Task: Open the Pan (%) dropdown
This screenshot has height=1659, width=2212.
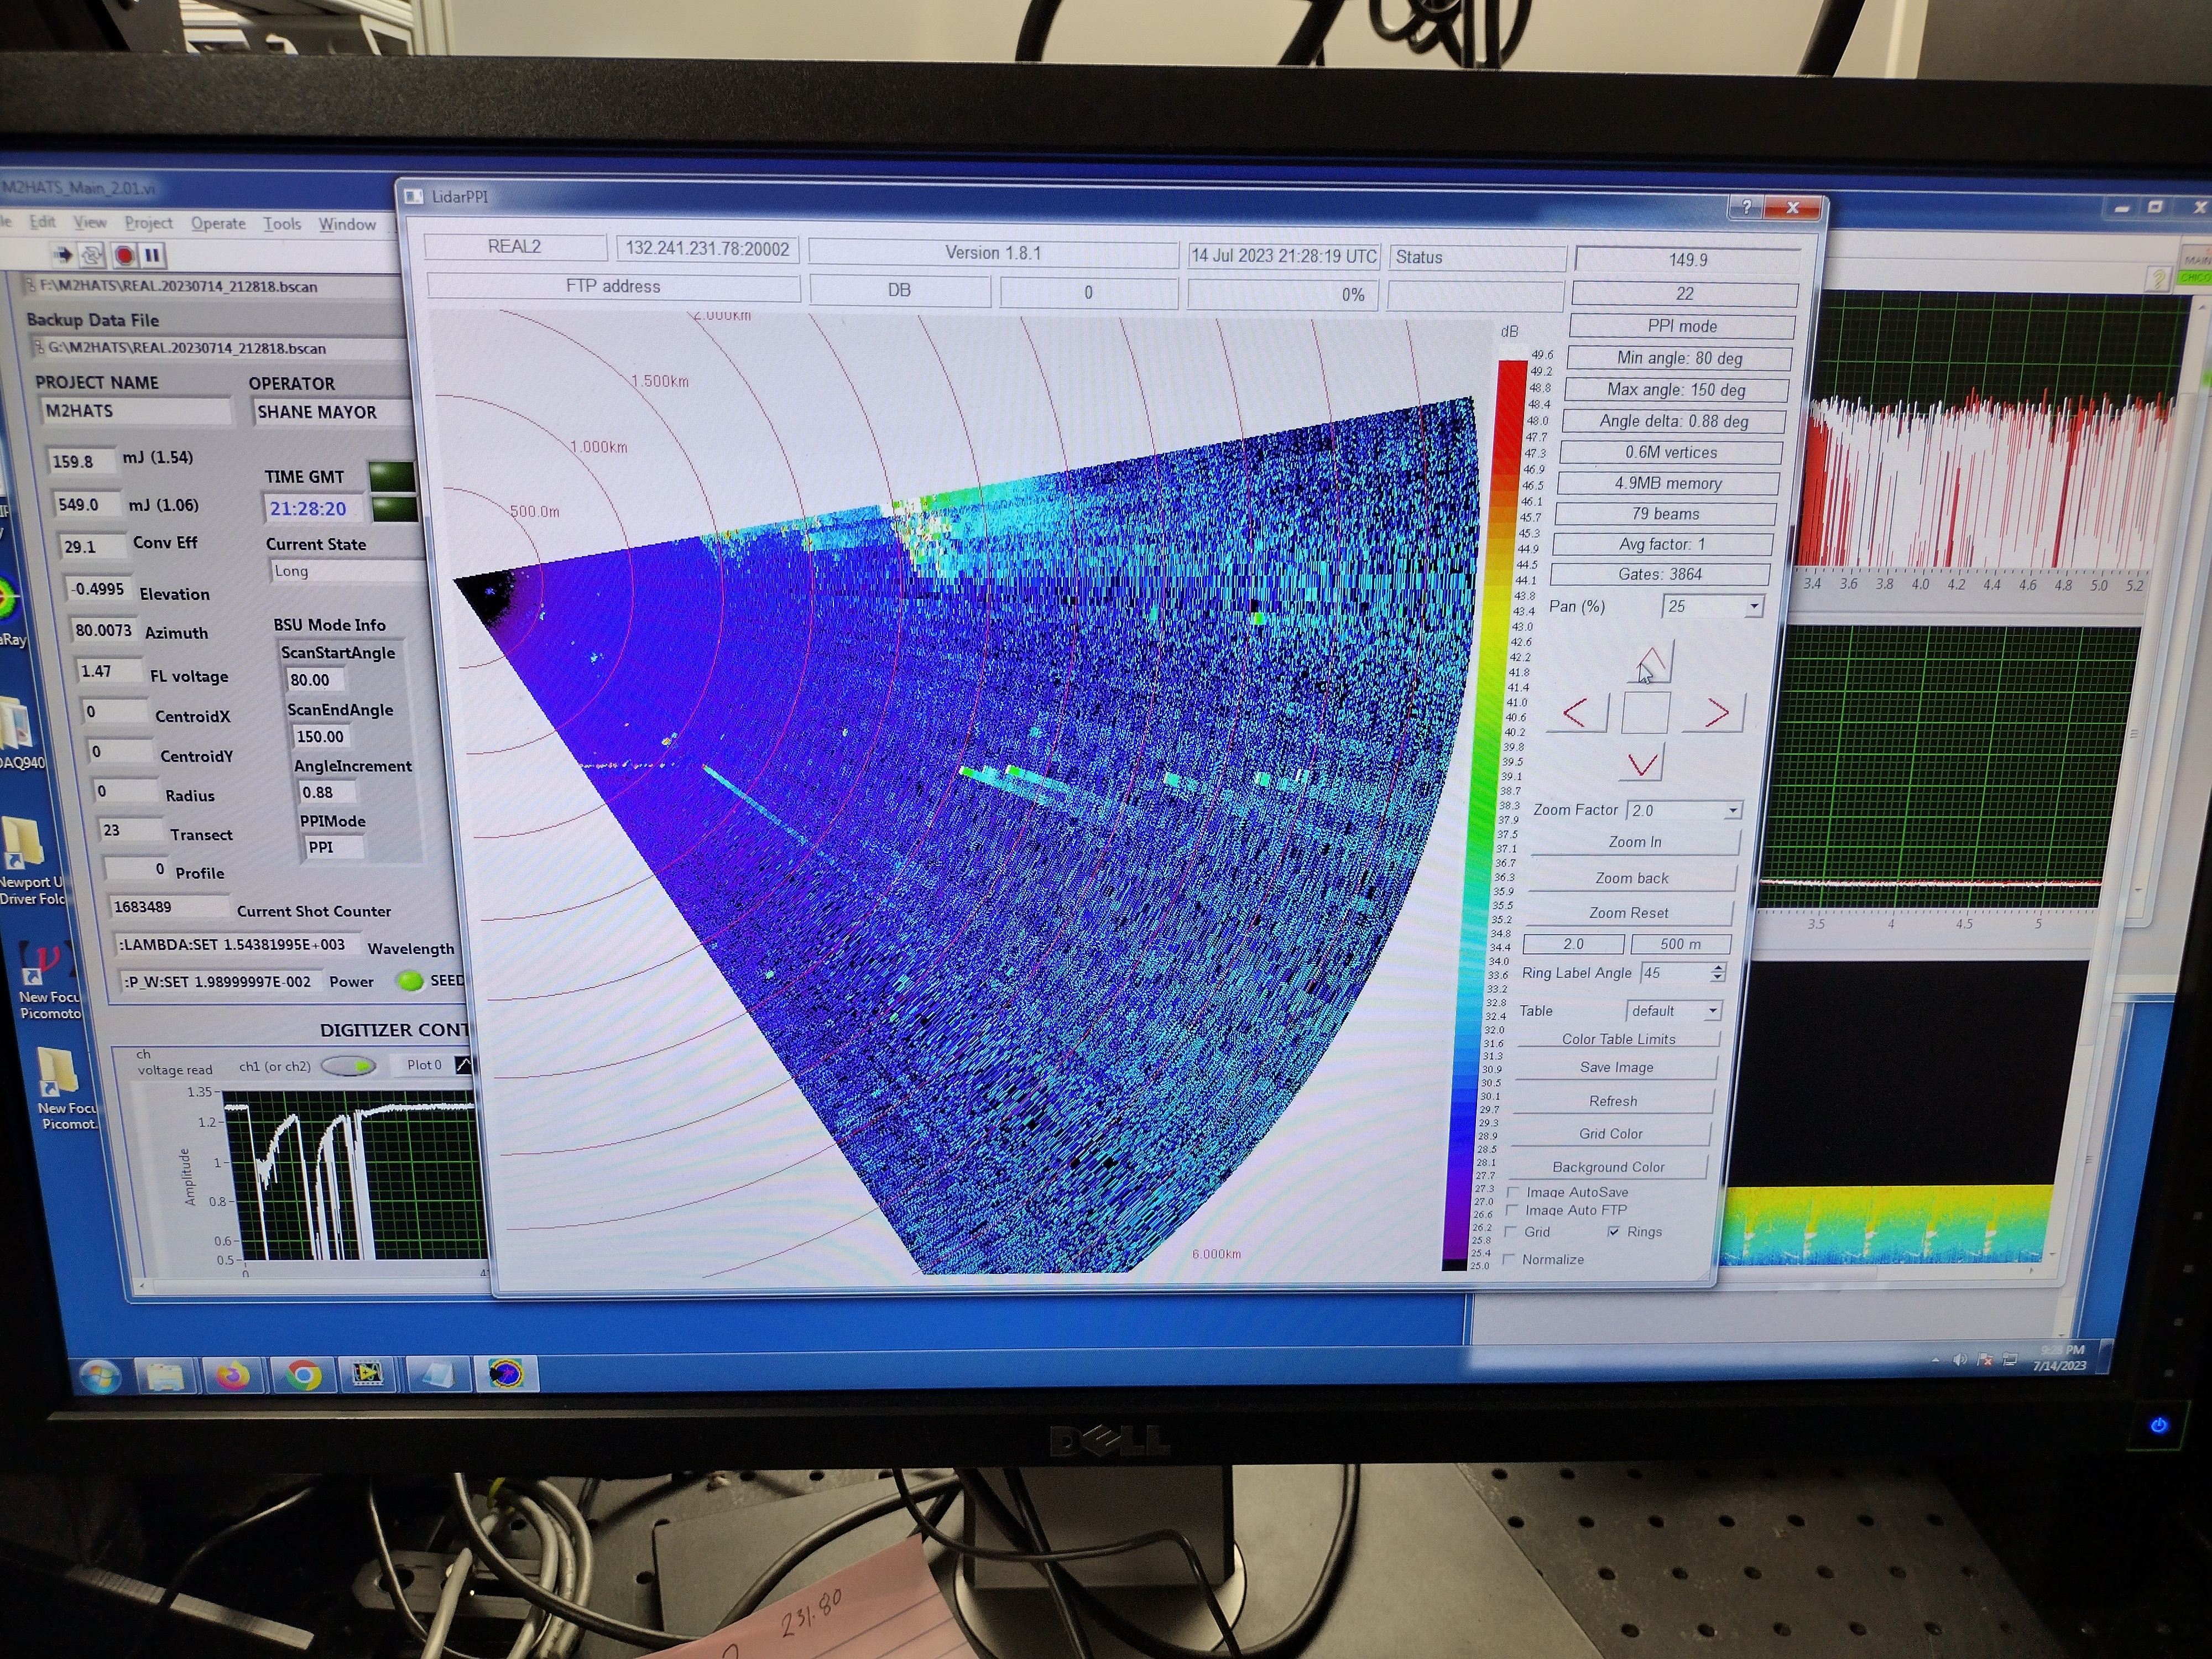Action: pos(1753,607)
